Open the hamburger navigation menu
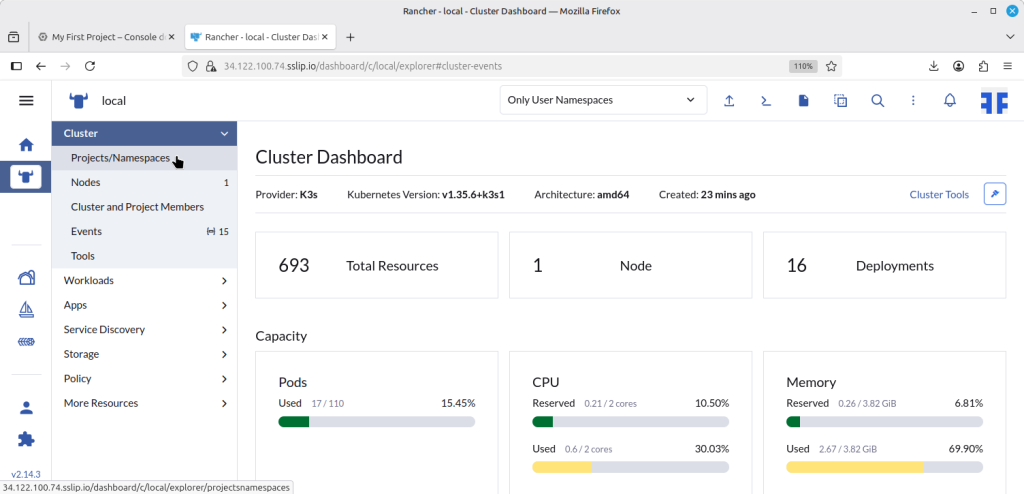Image resolution: width=1024 pixels, height=494 pixels. tap(26, 101)
